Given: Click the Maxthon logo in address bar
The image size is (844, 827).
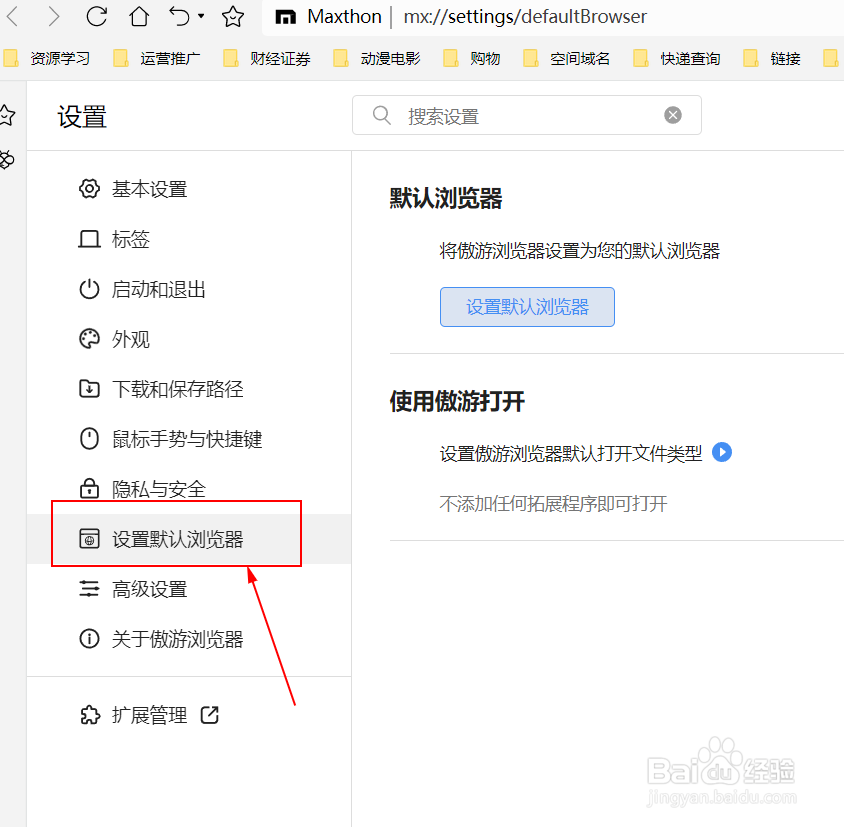Looking at the screenshot, I should point(285,17).
